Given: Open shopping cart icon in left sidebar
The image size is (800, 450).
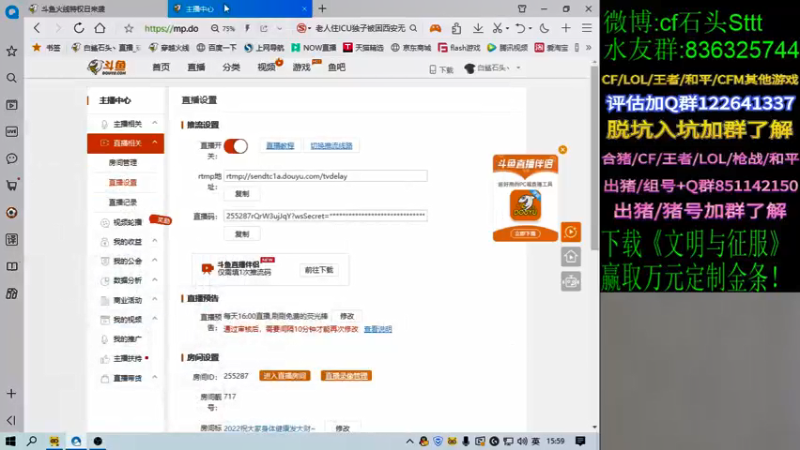Looking at the screenshot, I should 11,185.
